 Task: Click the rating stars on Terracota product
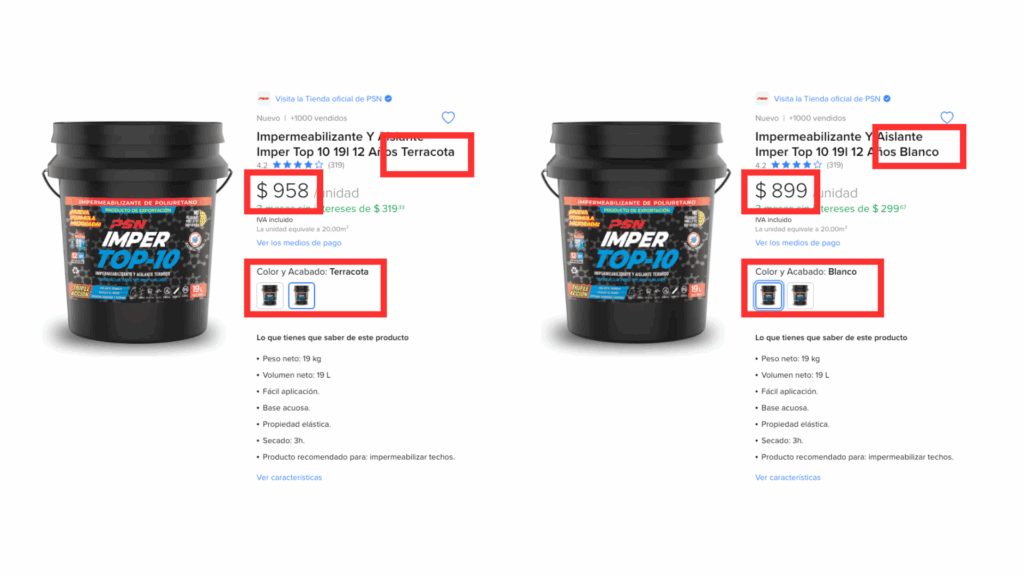point(298,165)
